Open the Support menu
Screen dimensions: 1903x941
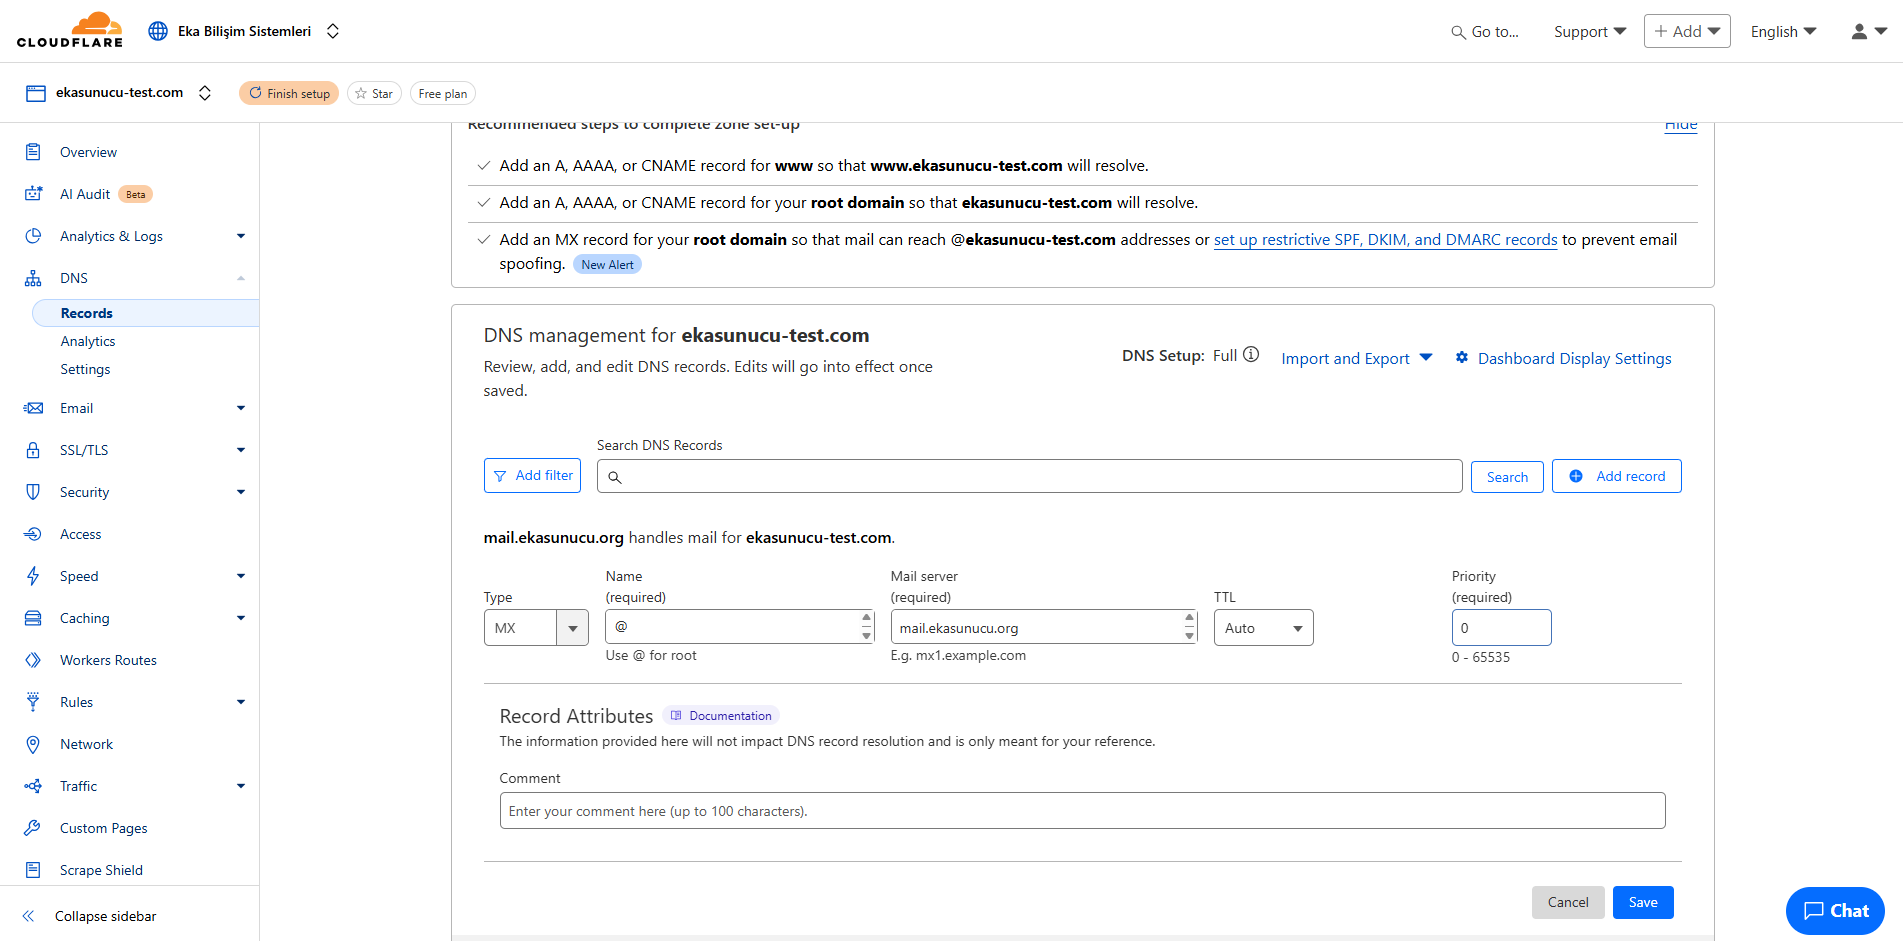(x=1590, y=32)
